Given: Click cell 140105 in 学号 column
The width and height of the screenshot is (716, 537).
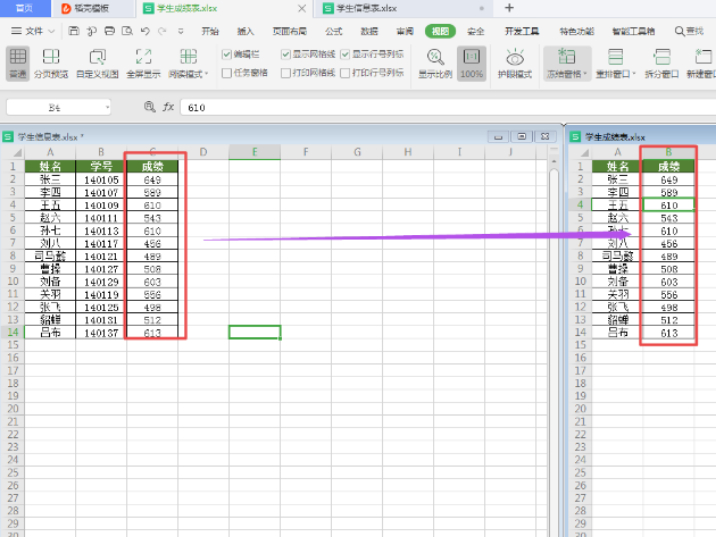Looking at the screenshot, I should (x=101, y=180).
